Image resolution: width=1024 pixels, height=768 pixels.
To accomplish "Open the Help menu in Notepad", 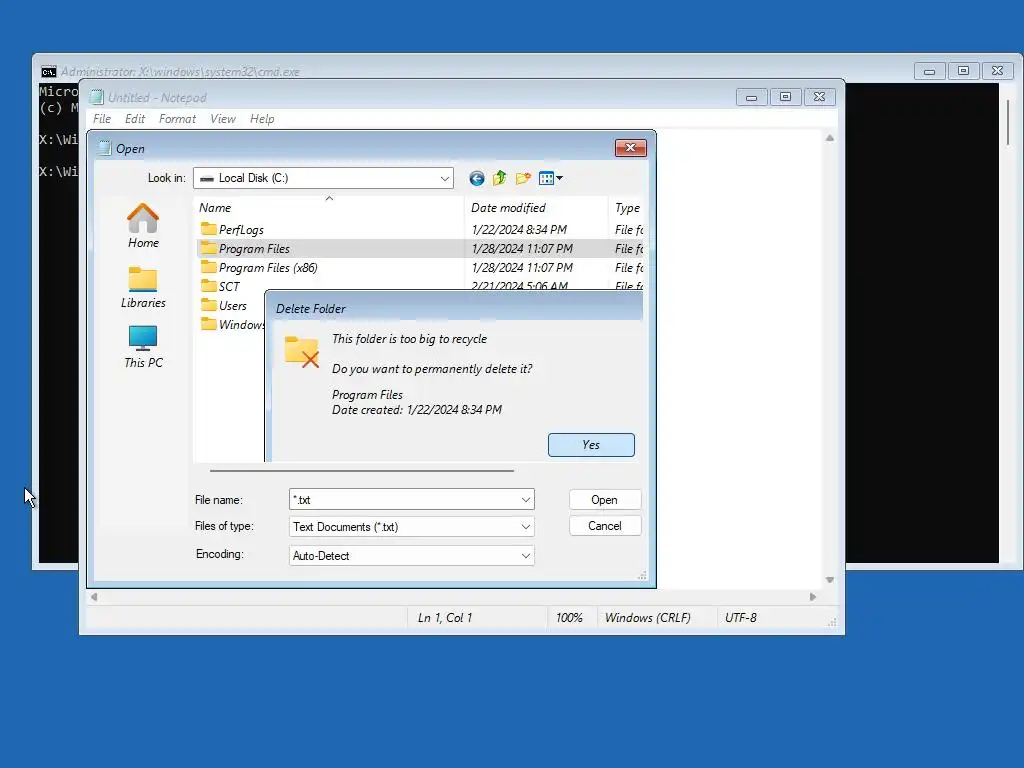I will pyautogui.click(x=262, y=119).
